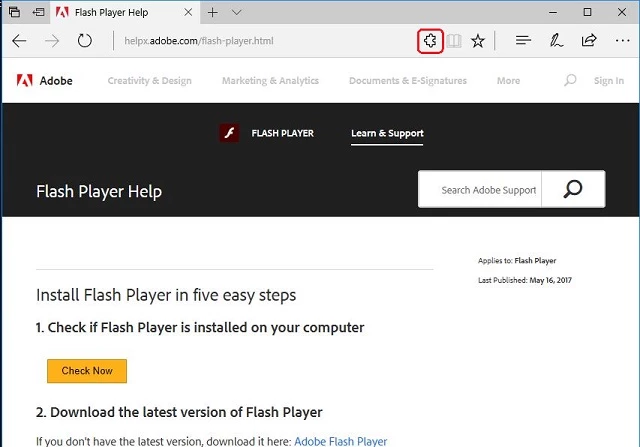
Task: Click 'Install Flash Player in five easy steps' heading
Action: coord(166,295)
